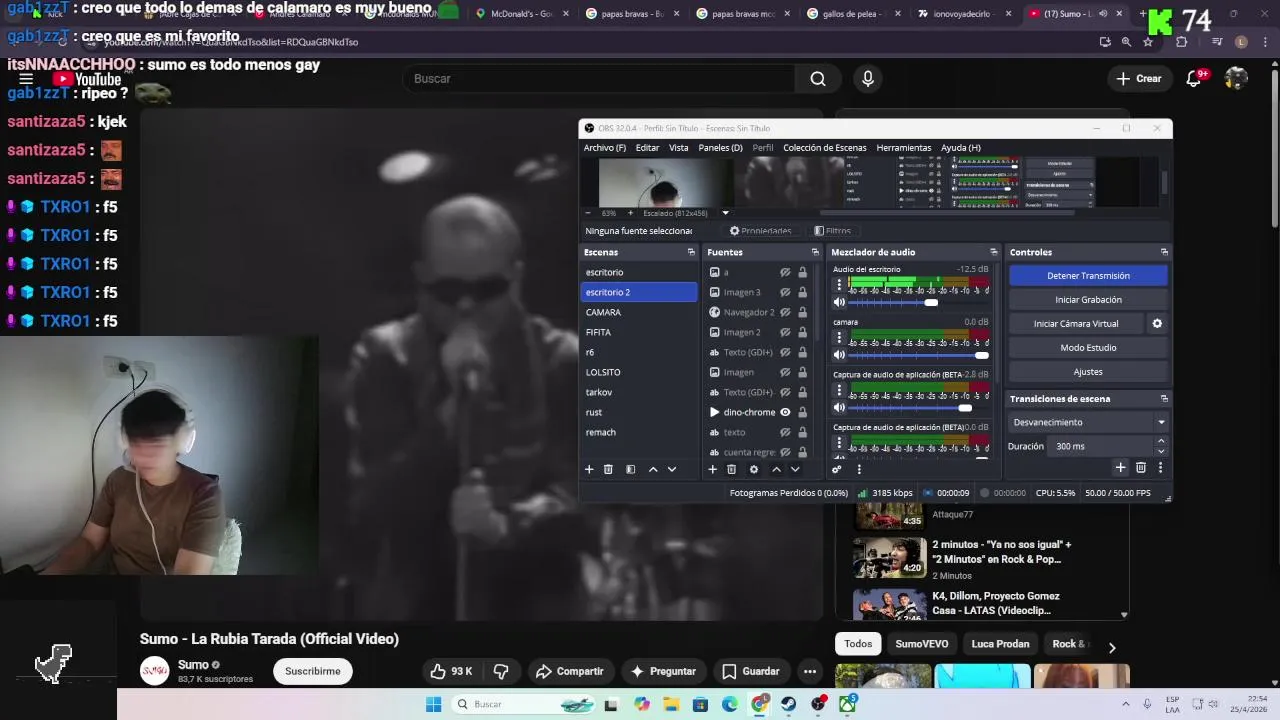The image size is (1280, 720).
Task: Unlock the dino-chrome source
Action: (x=802, y=412)
